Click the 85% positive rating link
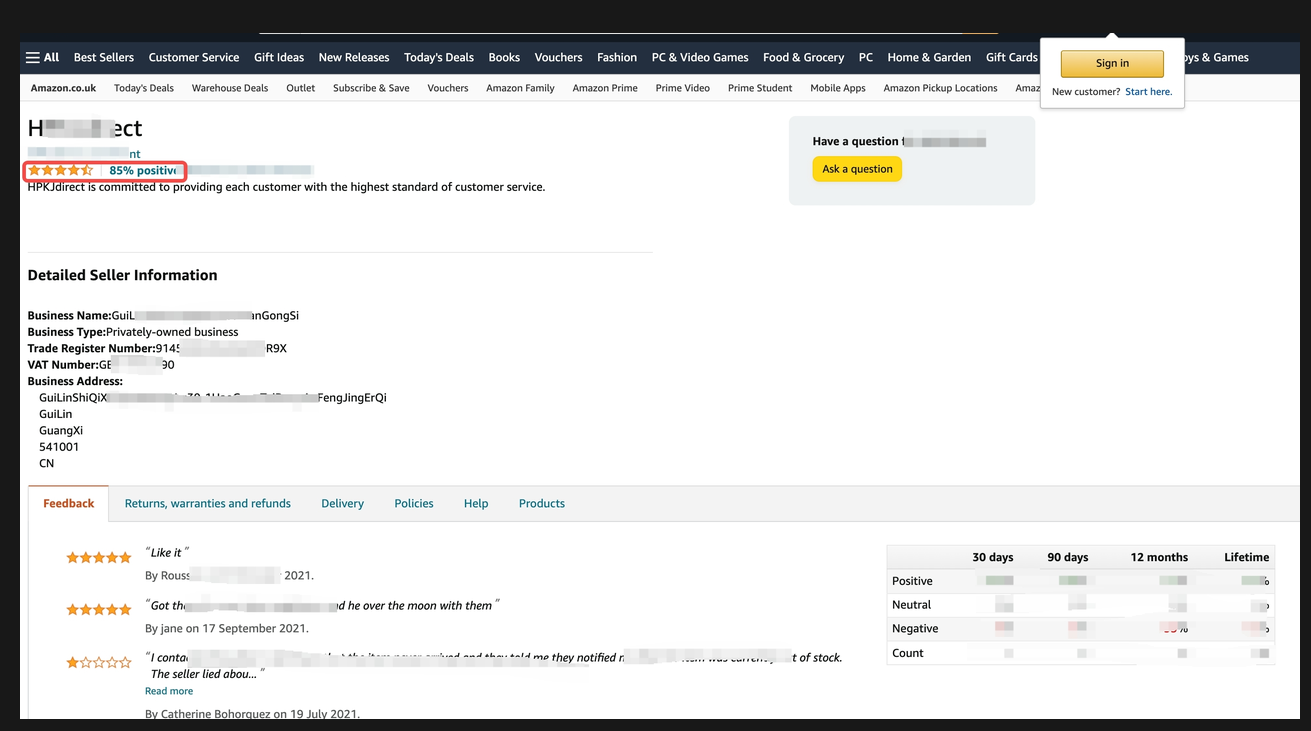1311x731 pixels. pyautogui.click(x=143, y=170)
